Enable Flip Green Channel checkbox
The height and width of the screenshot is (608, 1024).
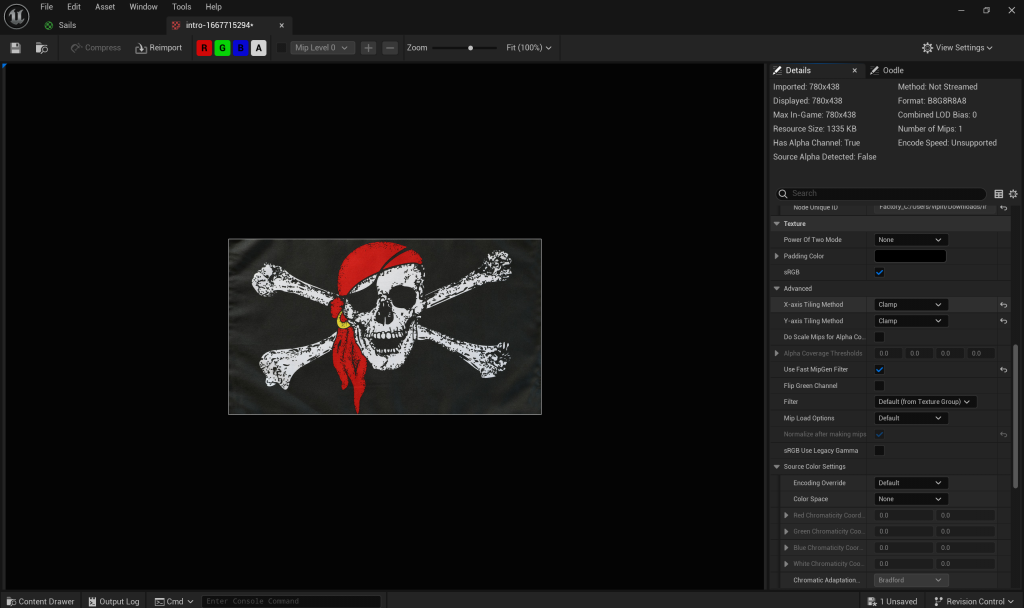pos(880,386)
